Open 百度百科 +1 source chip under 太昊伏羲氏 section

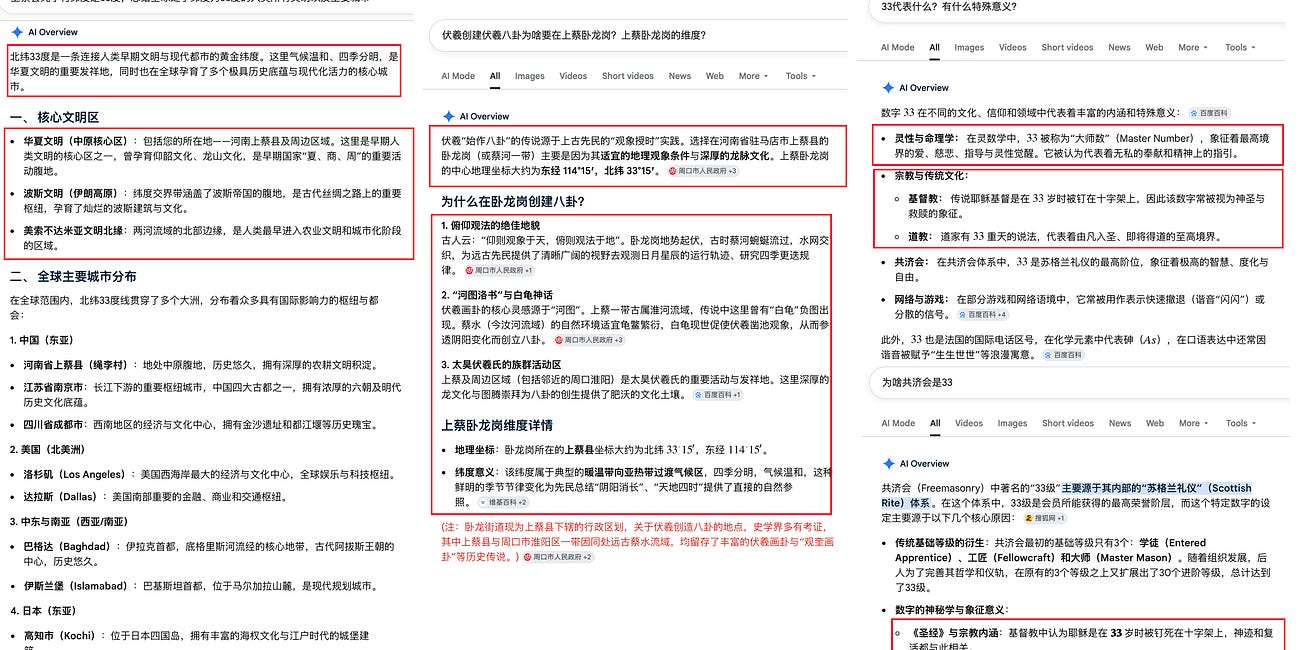[717, 395]
